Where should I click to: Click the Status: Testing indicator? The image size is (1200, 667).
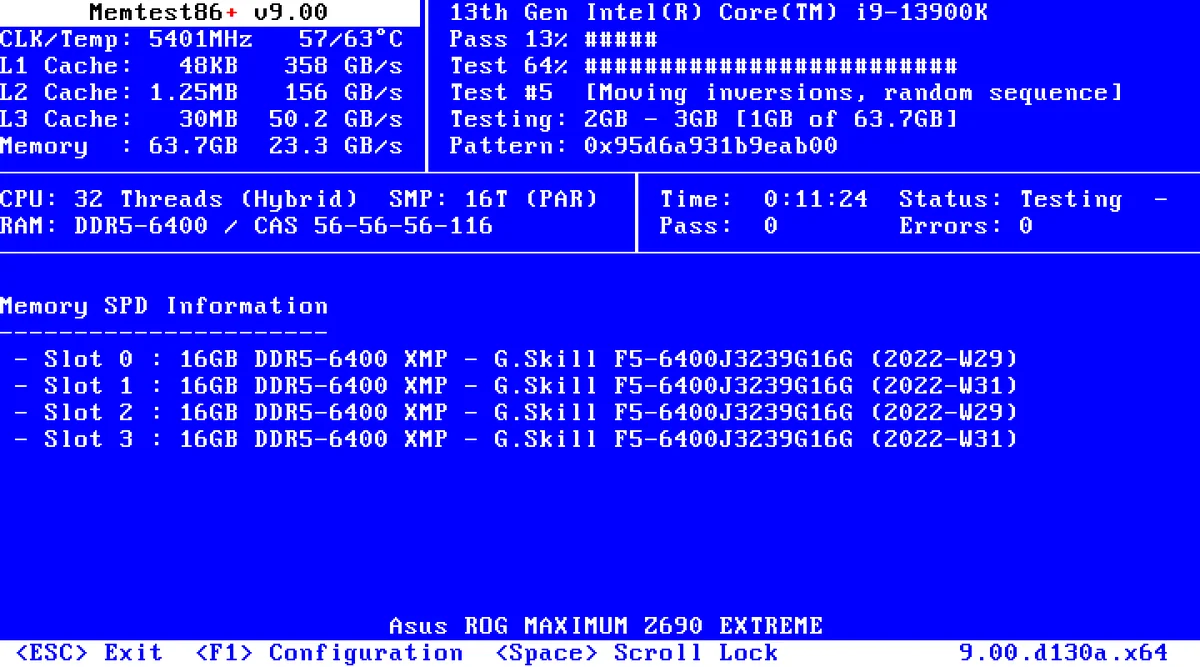pos(1010,199)
